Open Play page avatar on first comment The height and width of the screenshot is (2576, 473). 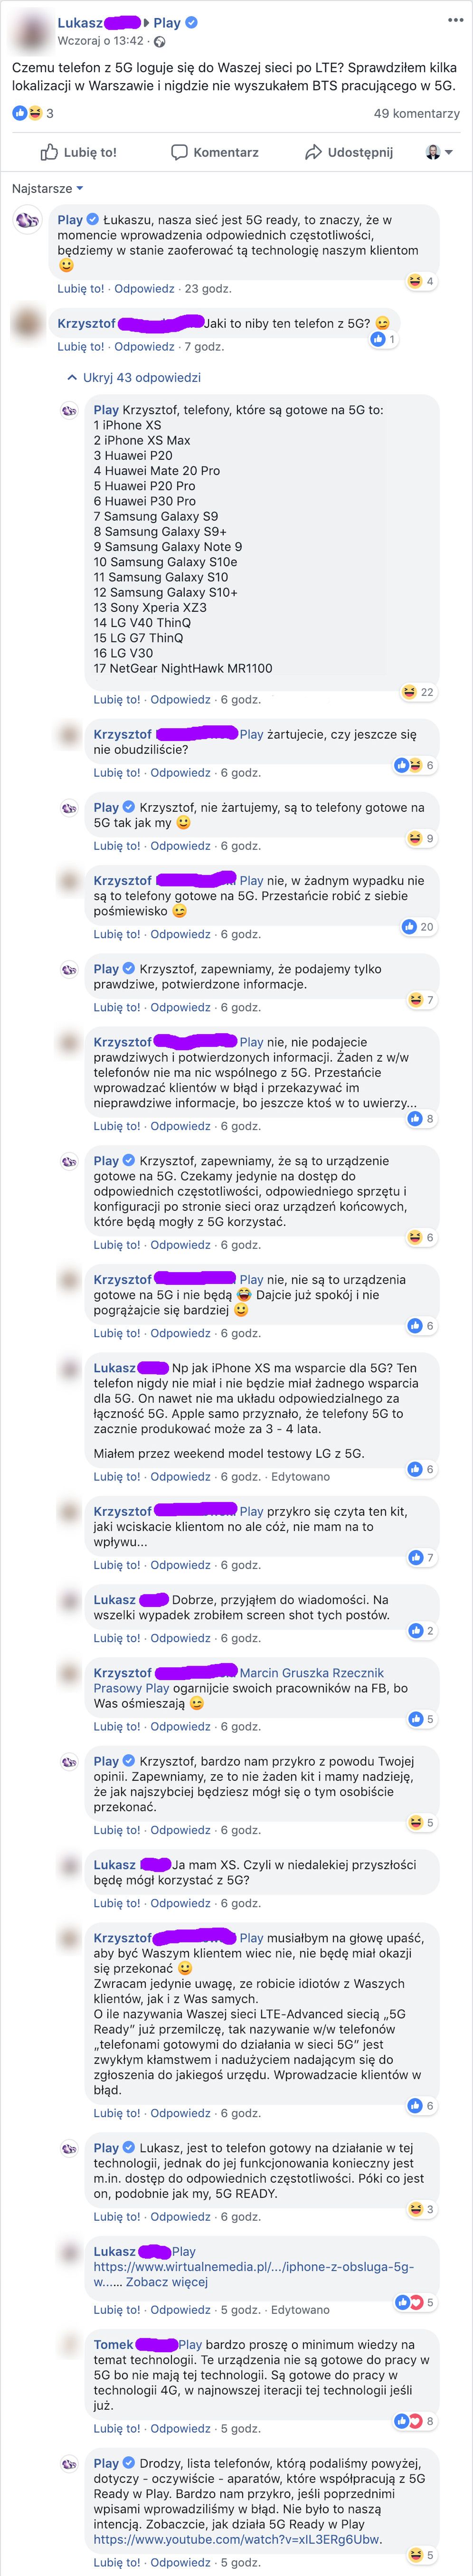coord(27,219)
